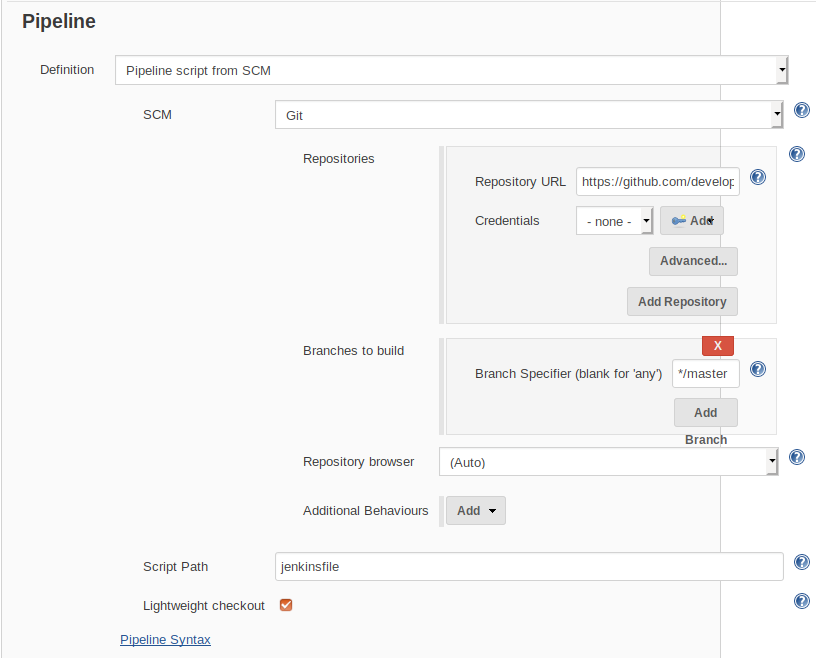Open help for the Branch Specifier
816x658 pixels.
pos(757,368)
